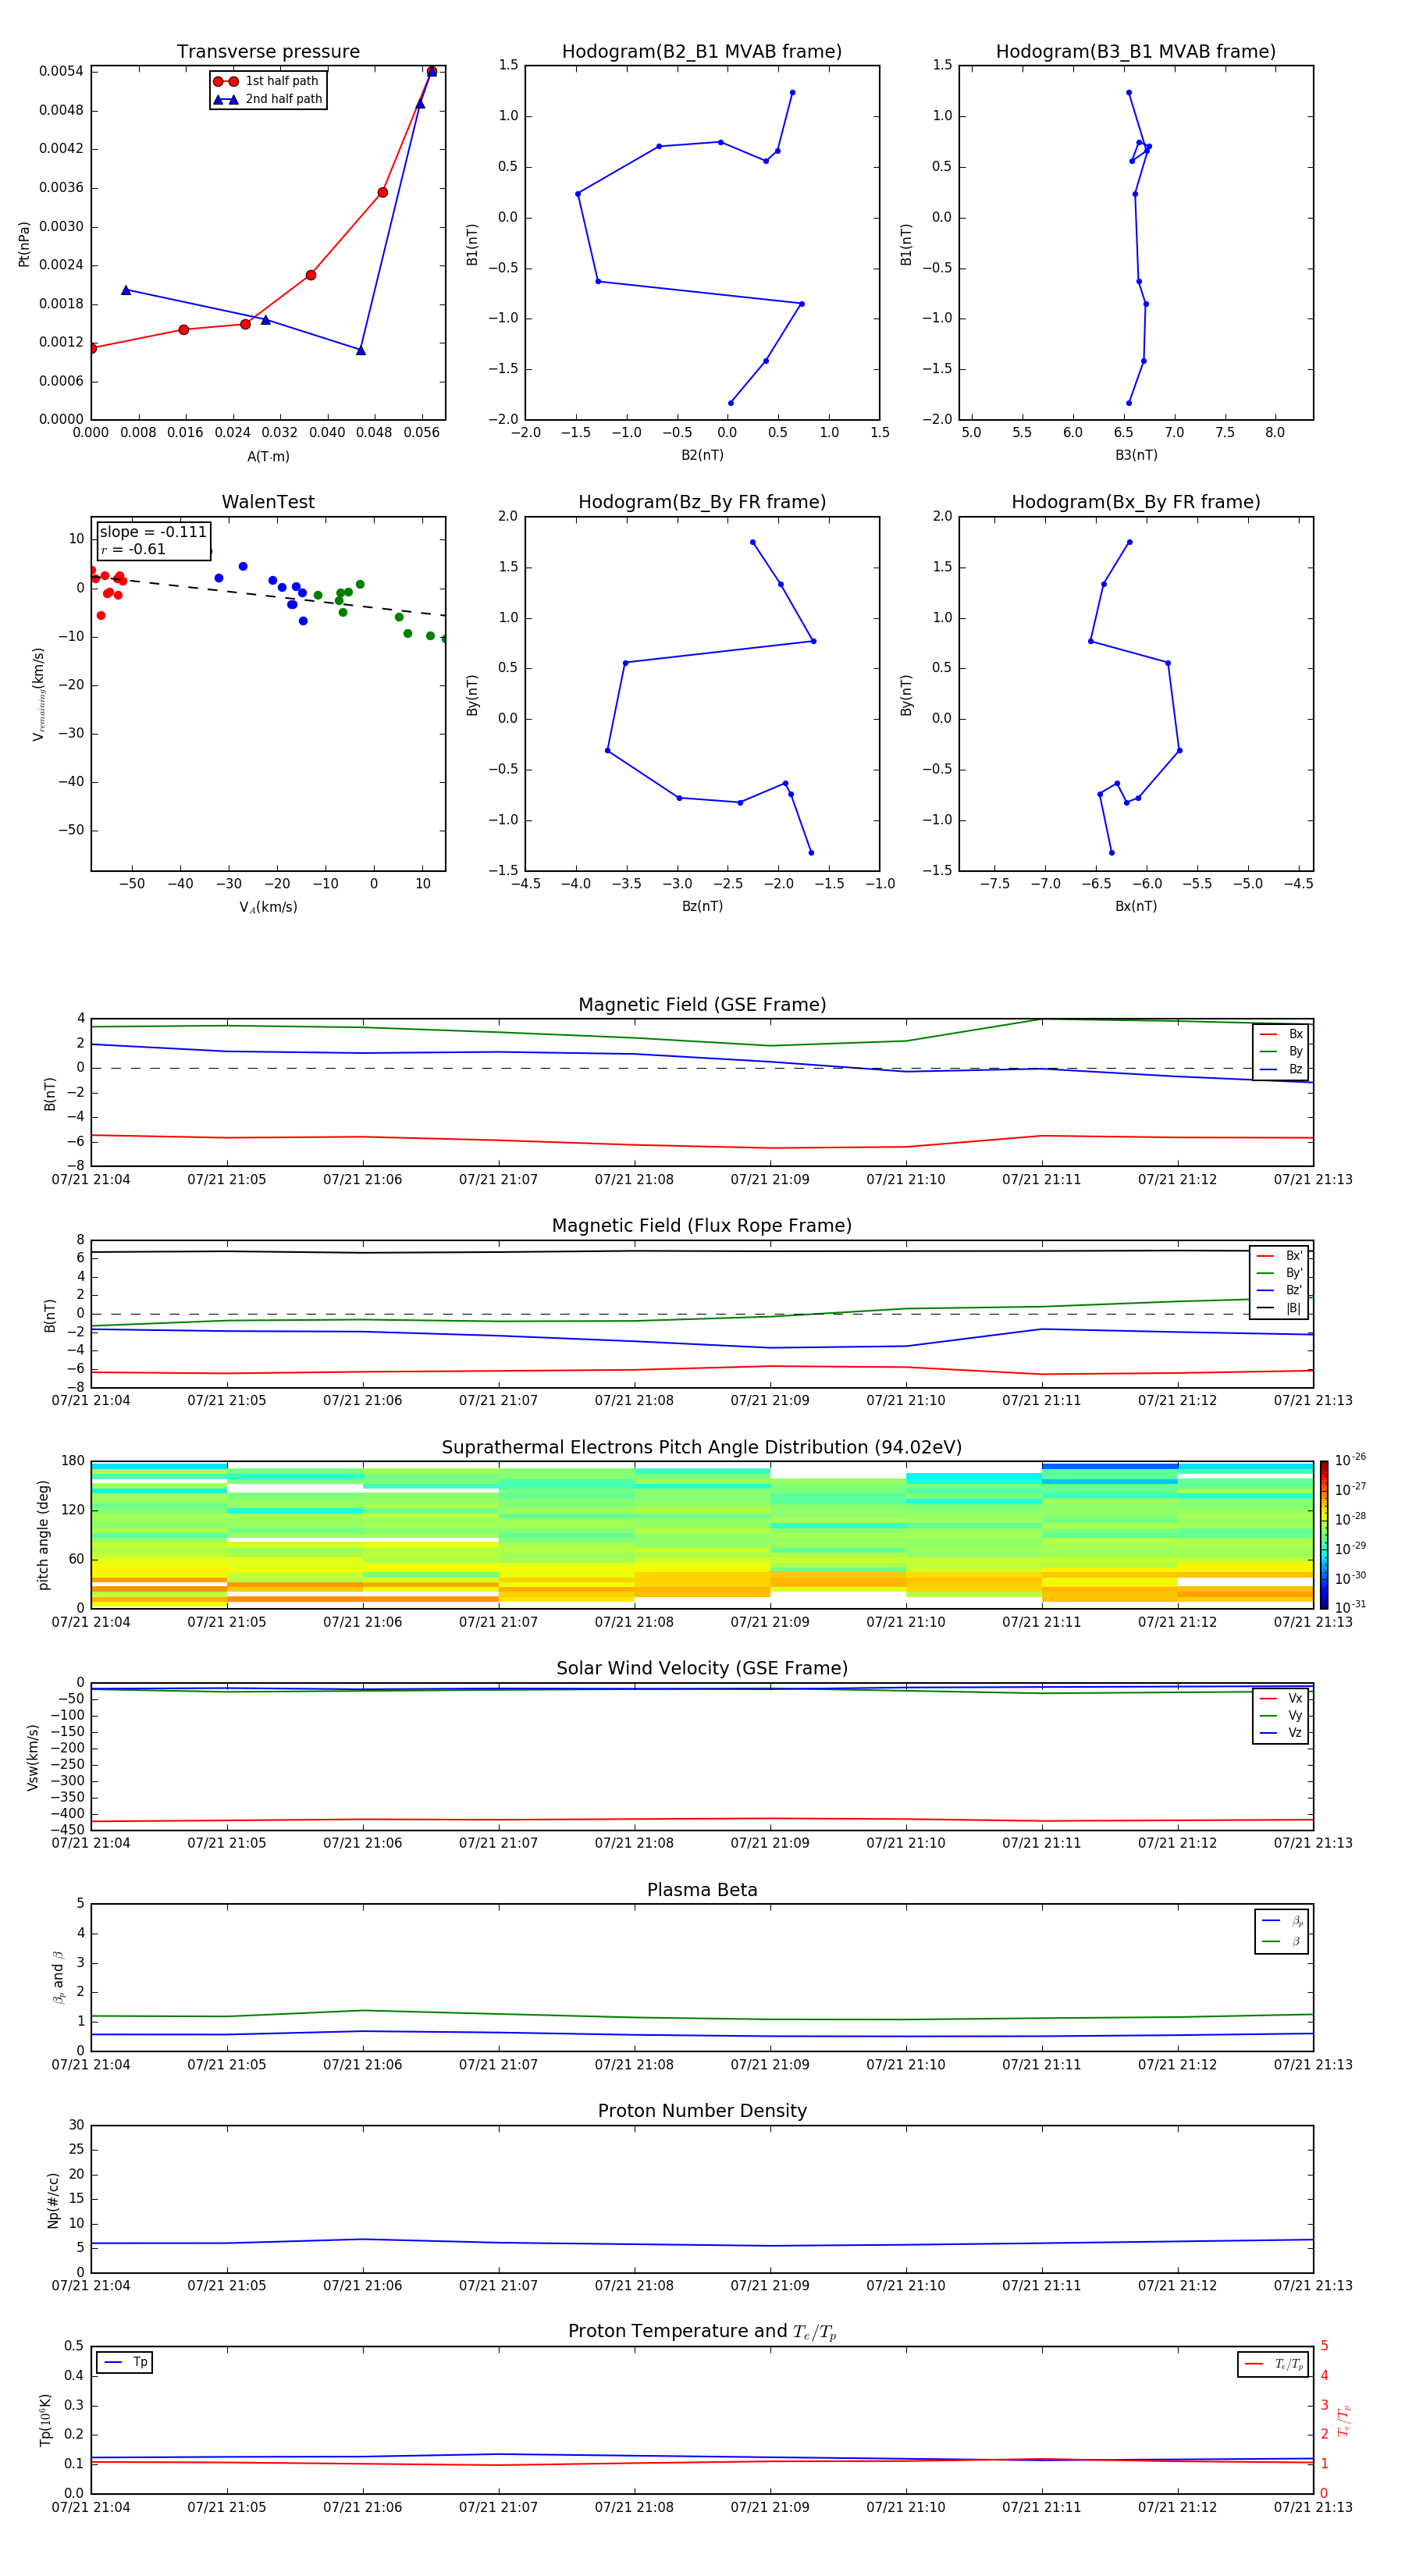The width and height of the screenshot is (1405, 2576).
Task: Click the 'B2(nT)' axis label
Action: 702,455
